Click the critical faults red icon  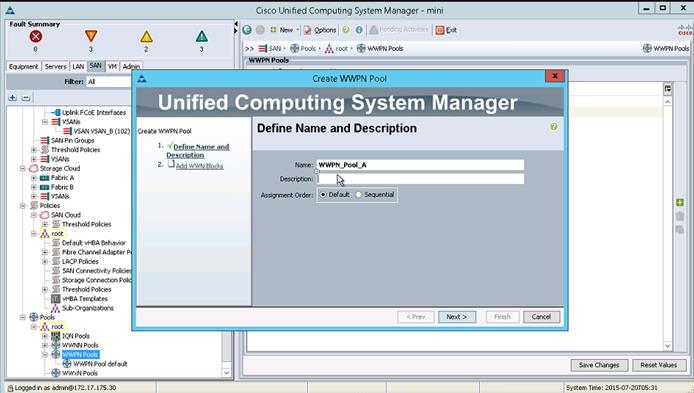pos(35,37)
